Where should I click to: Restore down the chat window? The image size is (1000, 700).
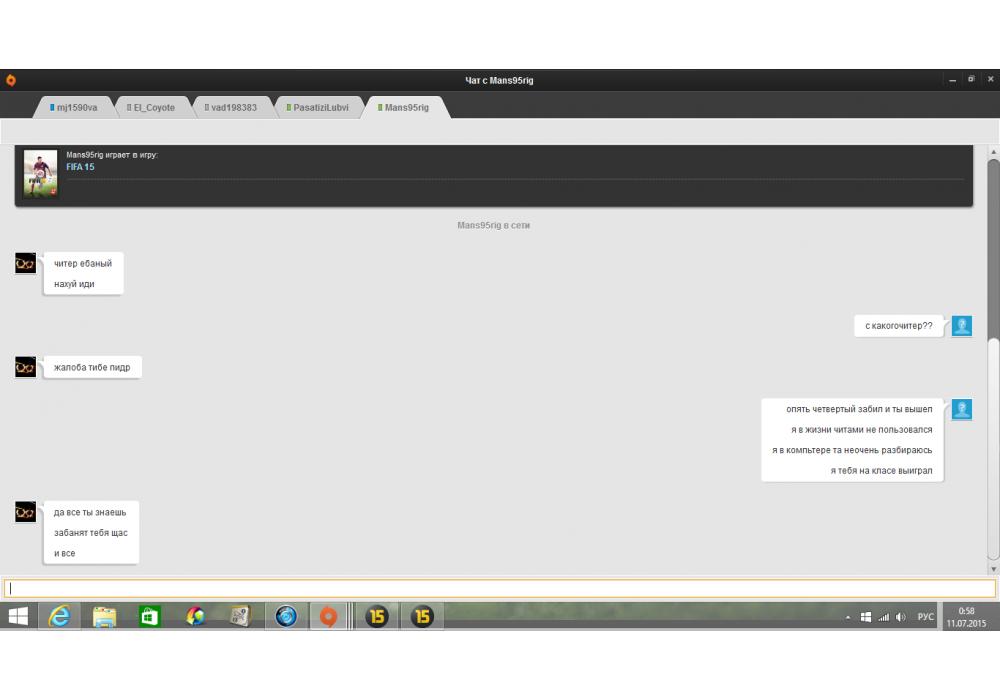[x=971, y=80]
